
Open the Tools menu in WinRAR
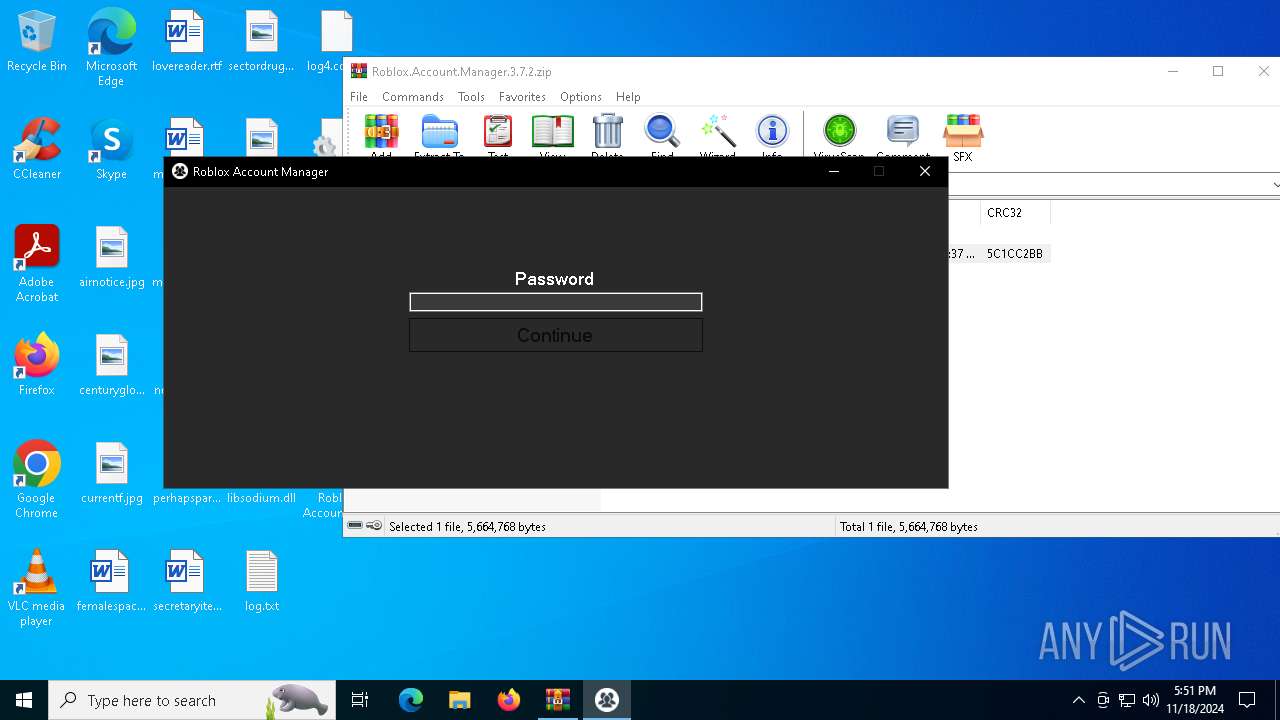pos(471,97)
